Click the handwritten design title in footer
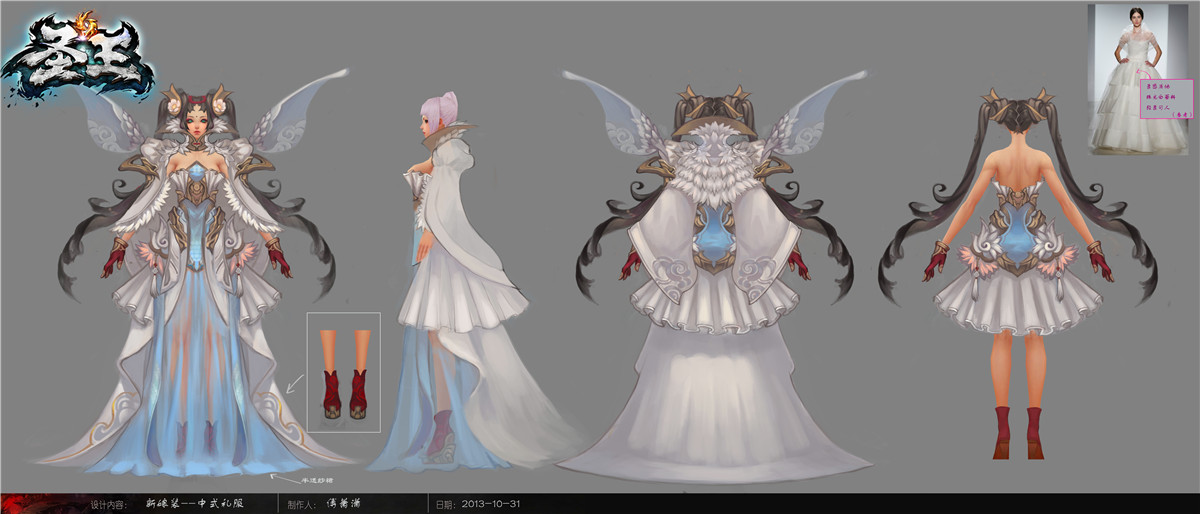Screen dimensions: 1200x514 [x=195, y=504]
